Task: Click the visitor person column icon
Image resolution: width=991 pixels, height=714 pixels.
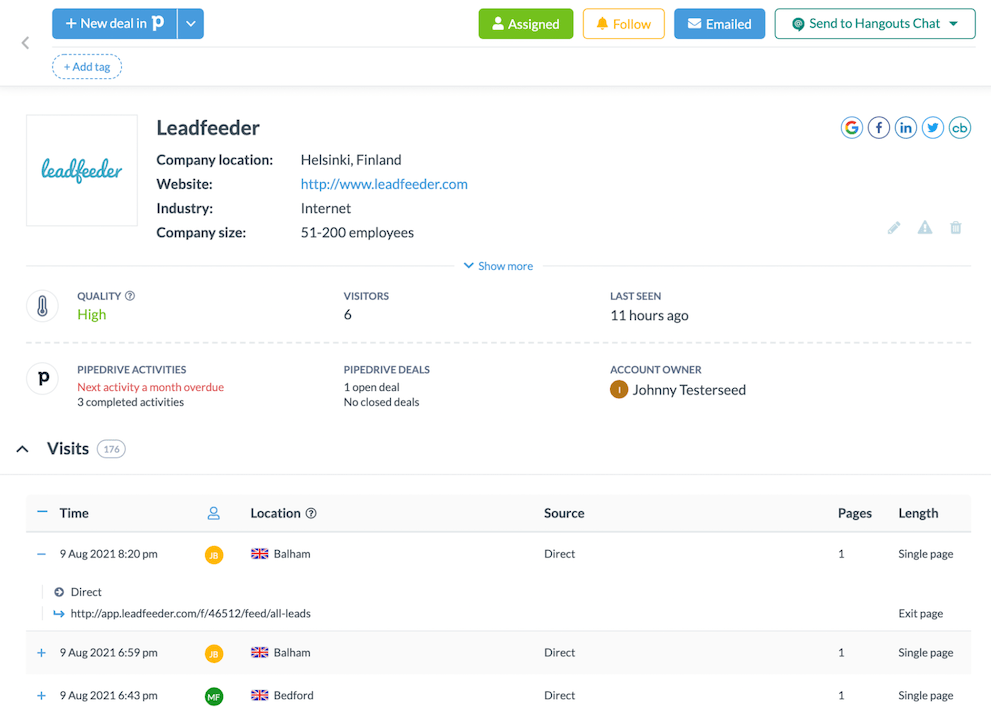Action: pos(214,513)
